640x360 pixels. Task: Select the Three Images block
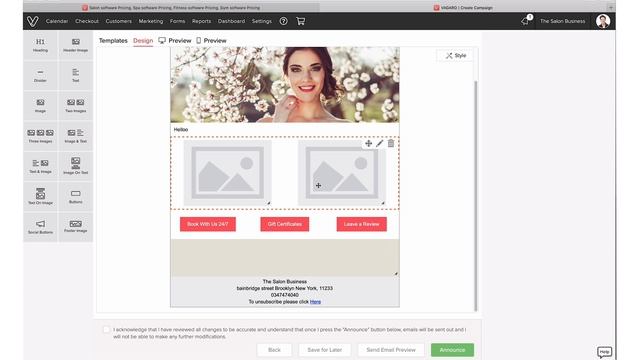pos(40,136)
